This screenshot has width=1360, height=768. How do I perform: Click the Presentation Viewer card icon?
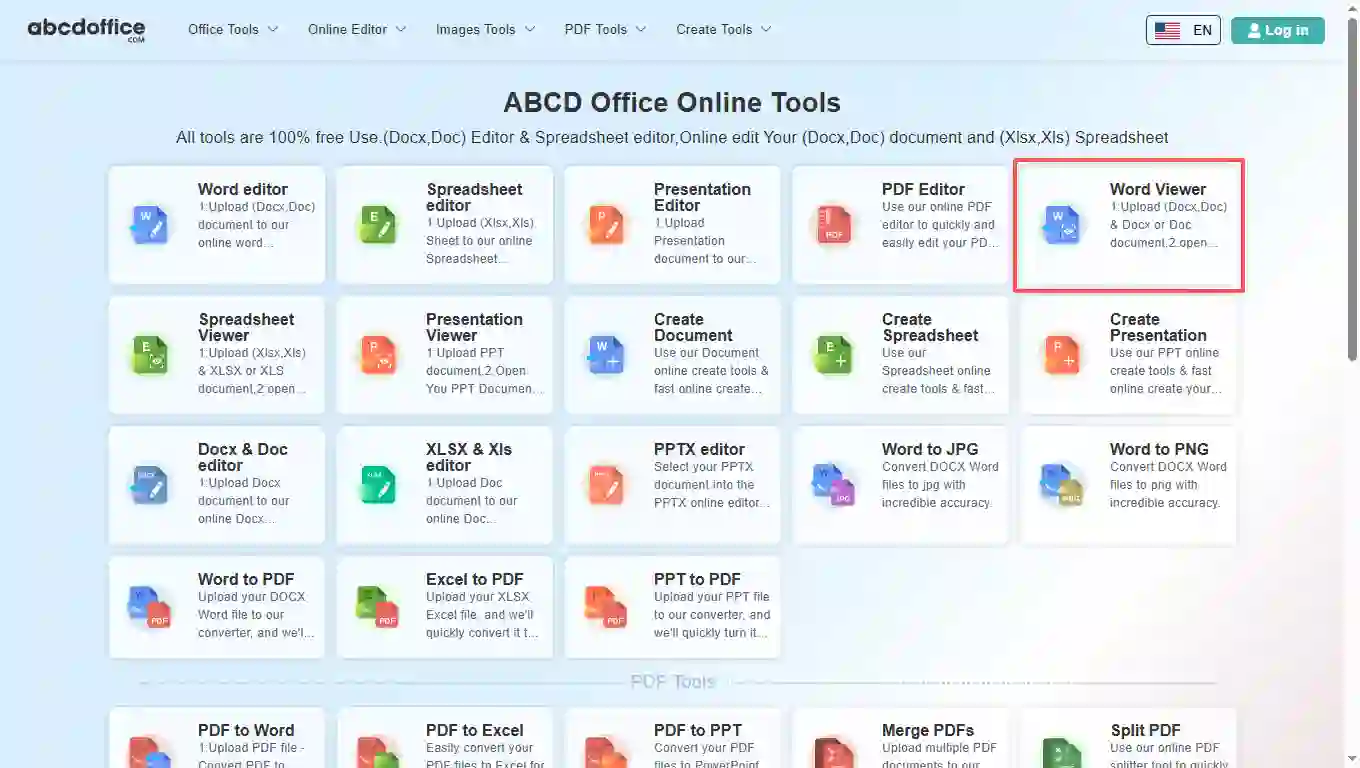377,355
